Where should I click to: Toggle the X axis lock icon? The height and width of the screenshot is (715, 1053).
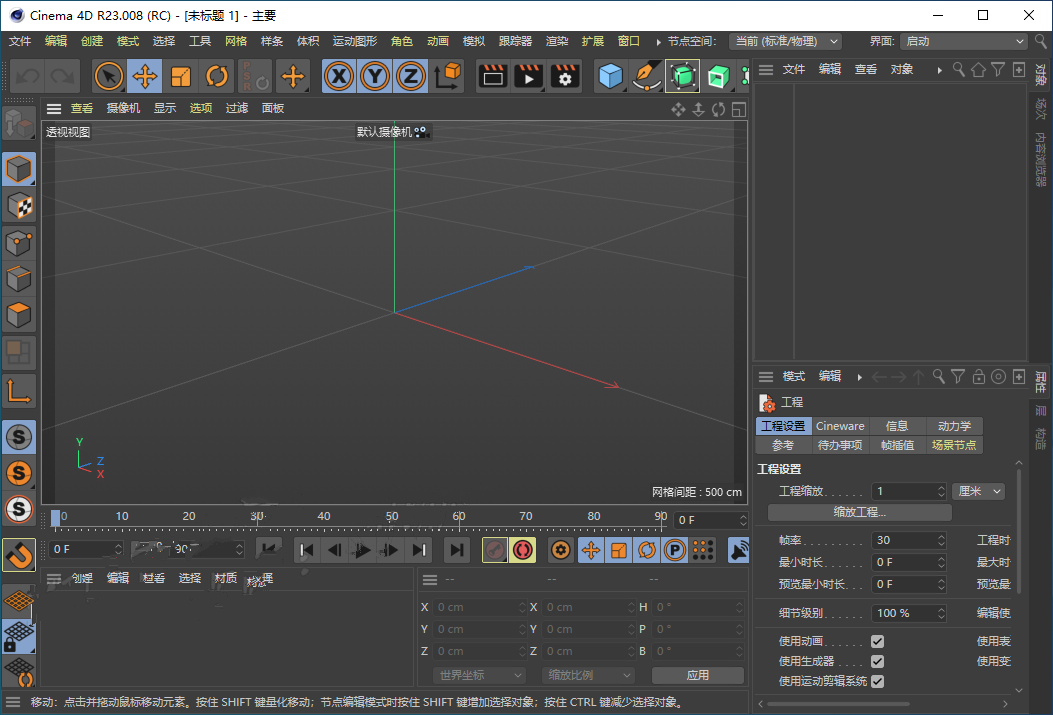coord(338,77)
